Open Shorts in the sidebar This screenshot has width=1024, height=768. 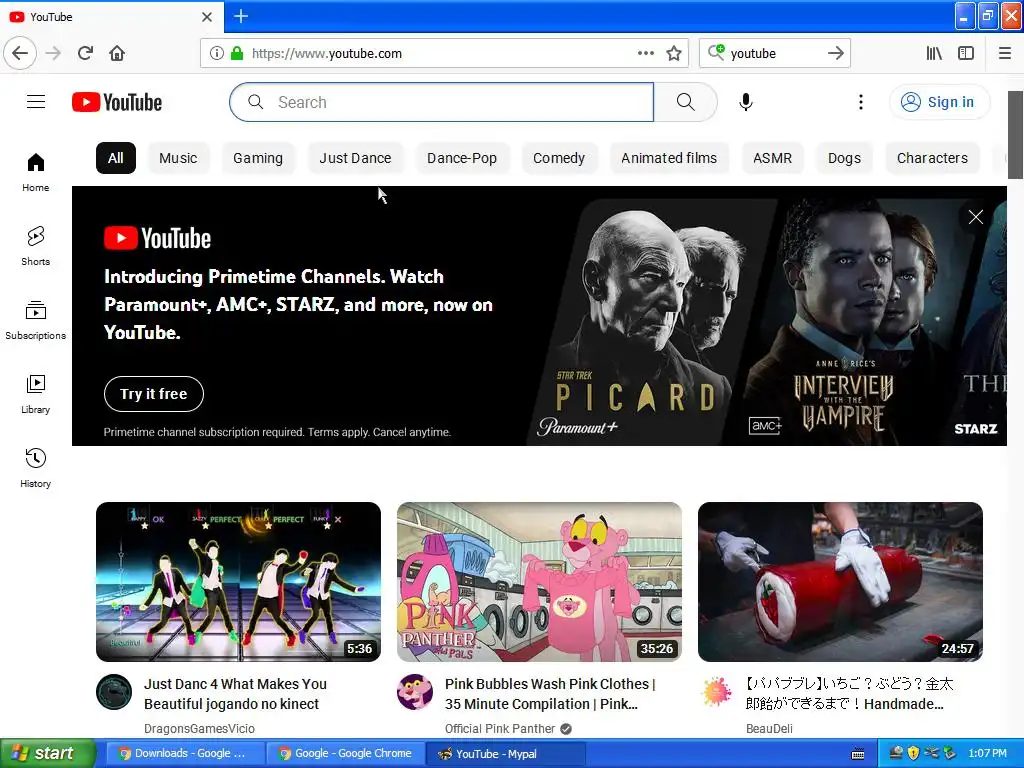point(35,246)
